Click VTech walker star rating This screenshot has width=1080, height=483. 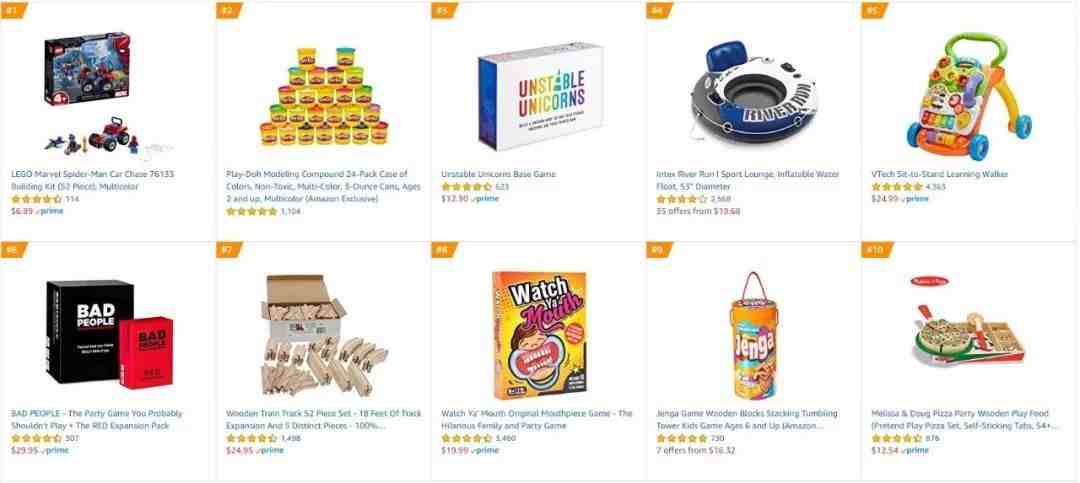[x=896, y=187]
